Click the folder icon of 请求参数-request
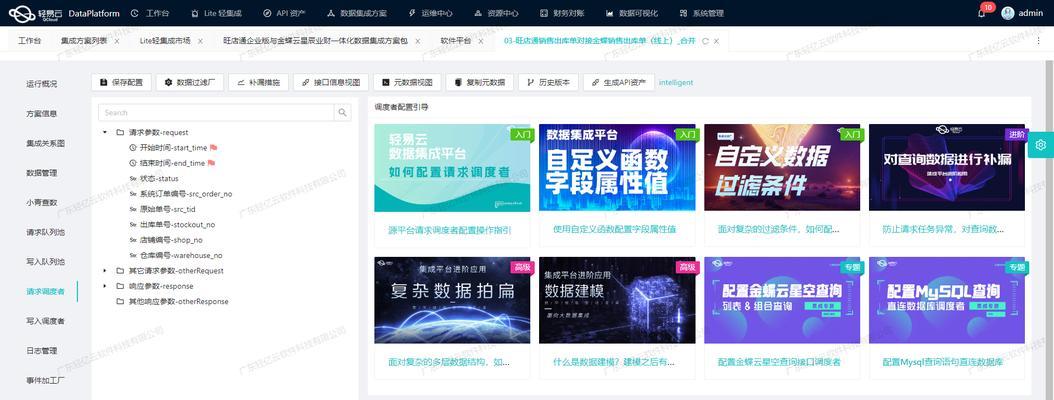Screen dimensions: 1054x400 (120, 132)
